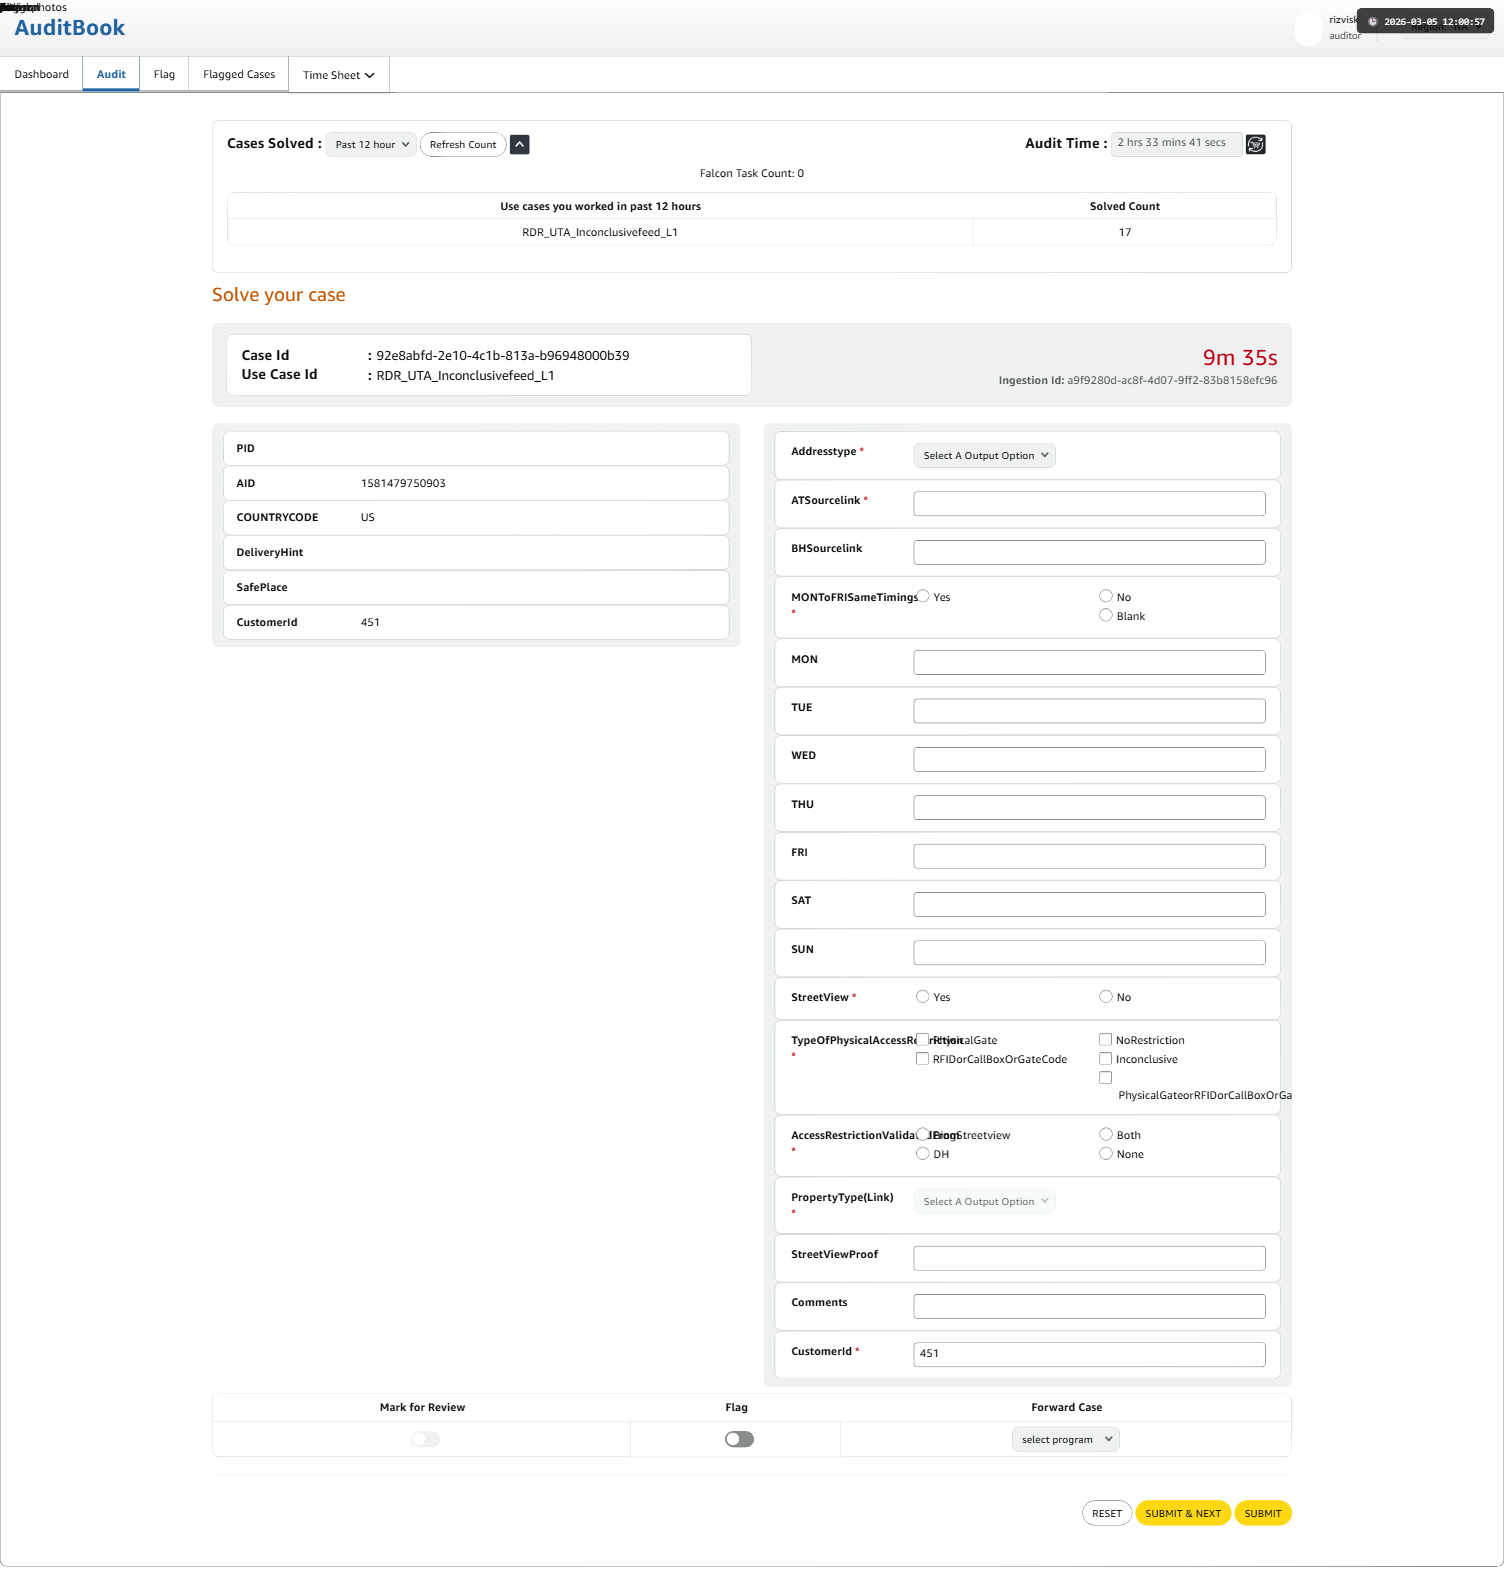Image resolution: width=1504 pixels, height=1582 pixels.
Task: Click the Audit Time value field
Action: pos(1176,144)
